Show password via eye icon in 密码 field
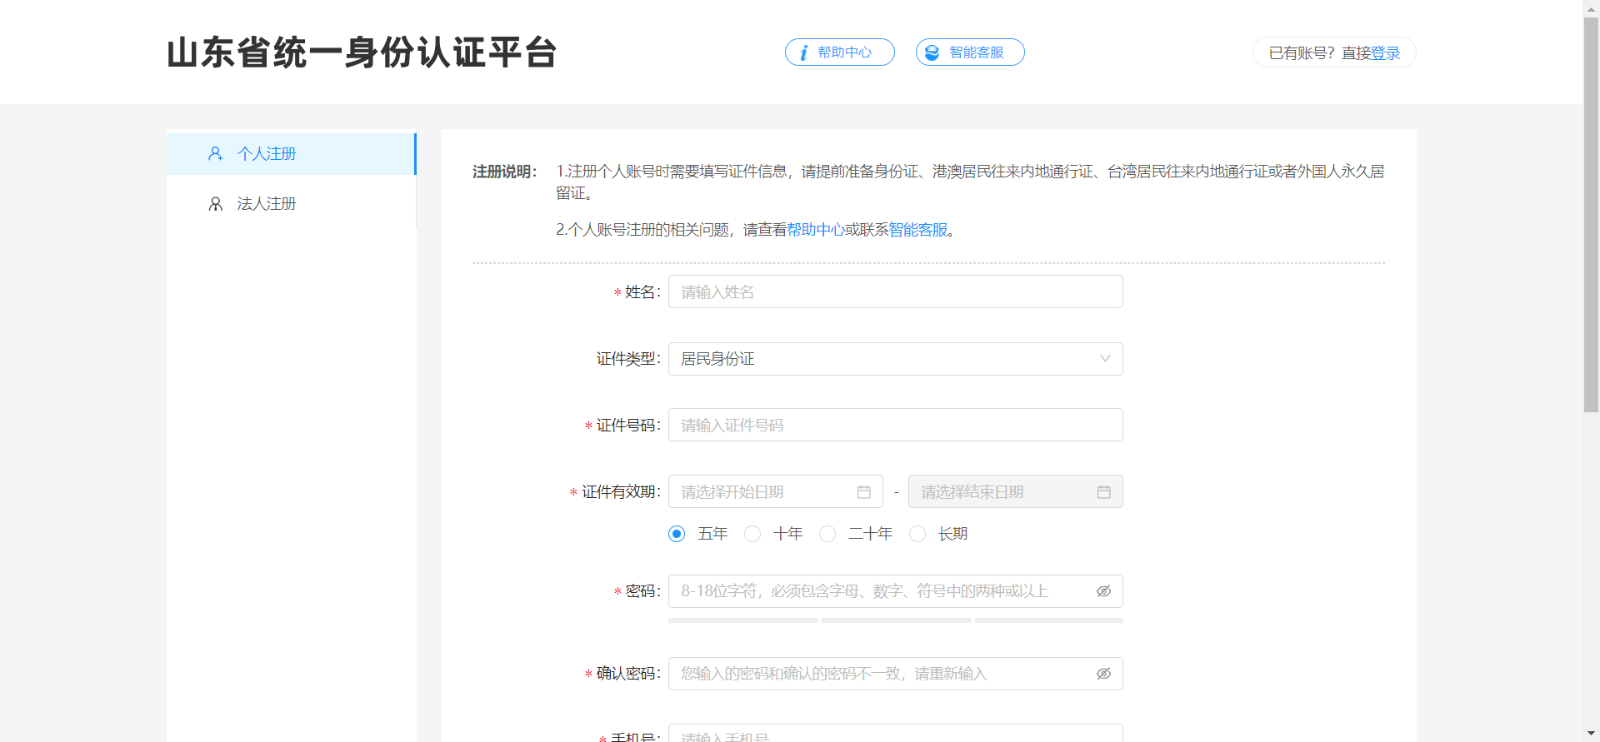The image size is (1600, 742). 1104,591
